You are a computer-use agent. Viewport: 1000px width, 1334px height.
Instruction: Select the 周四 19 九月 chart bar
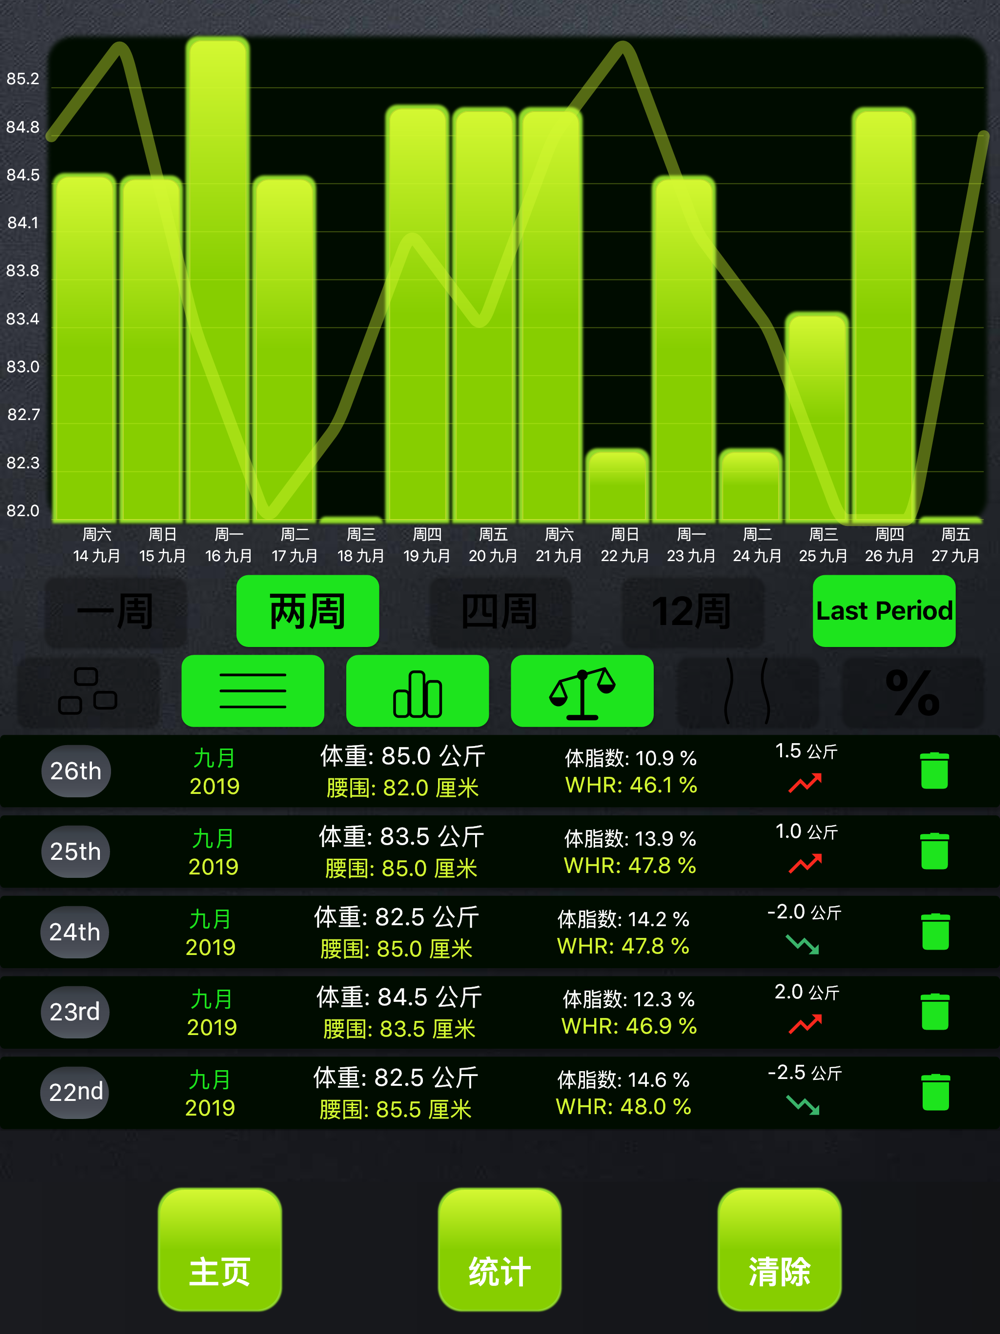tap(417, 313)
